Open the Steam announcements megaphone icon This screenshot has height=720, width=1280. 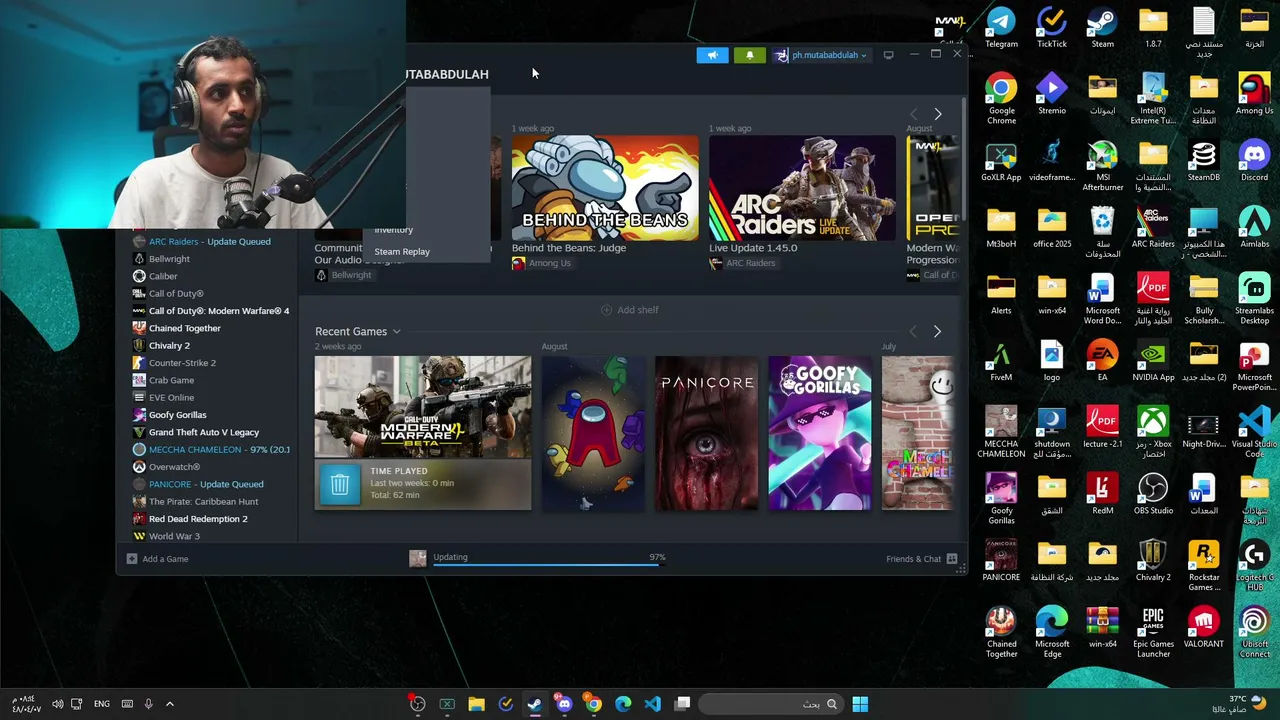point(712,55)
